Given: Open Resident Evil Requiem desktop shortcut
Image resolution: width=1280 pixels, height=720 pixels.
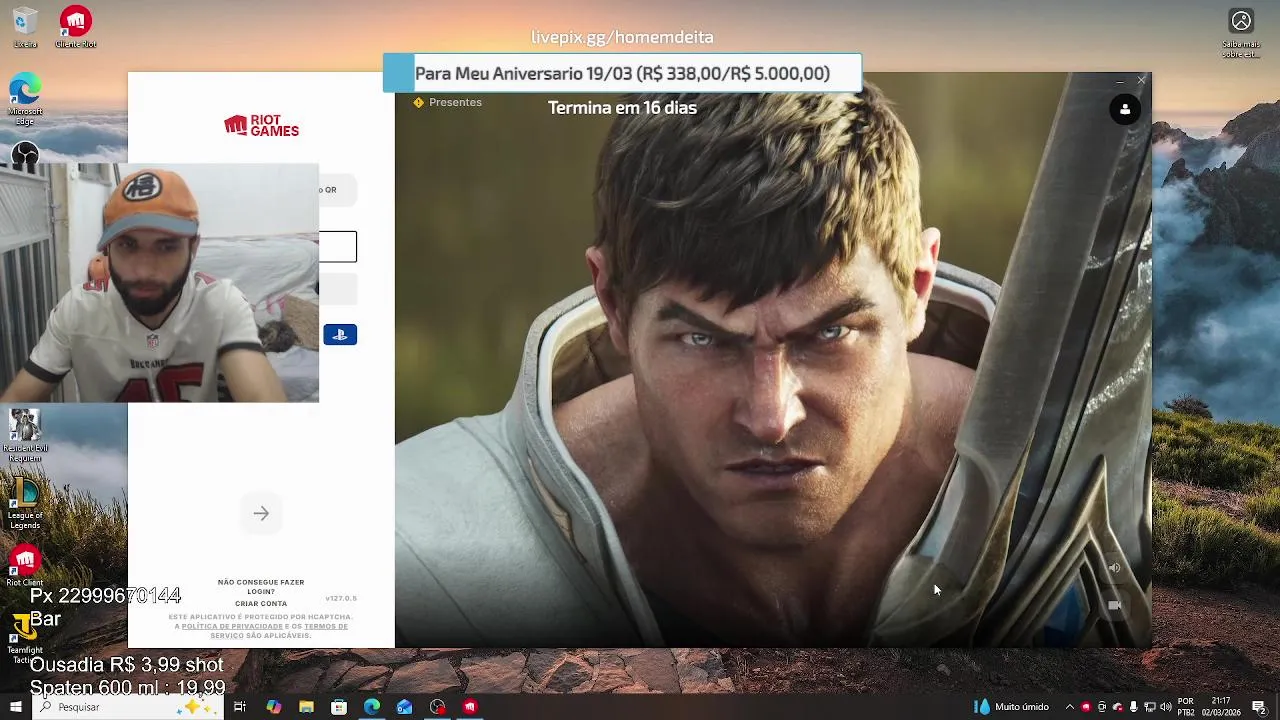Looking at the screenshot, I should (25, 437).
